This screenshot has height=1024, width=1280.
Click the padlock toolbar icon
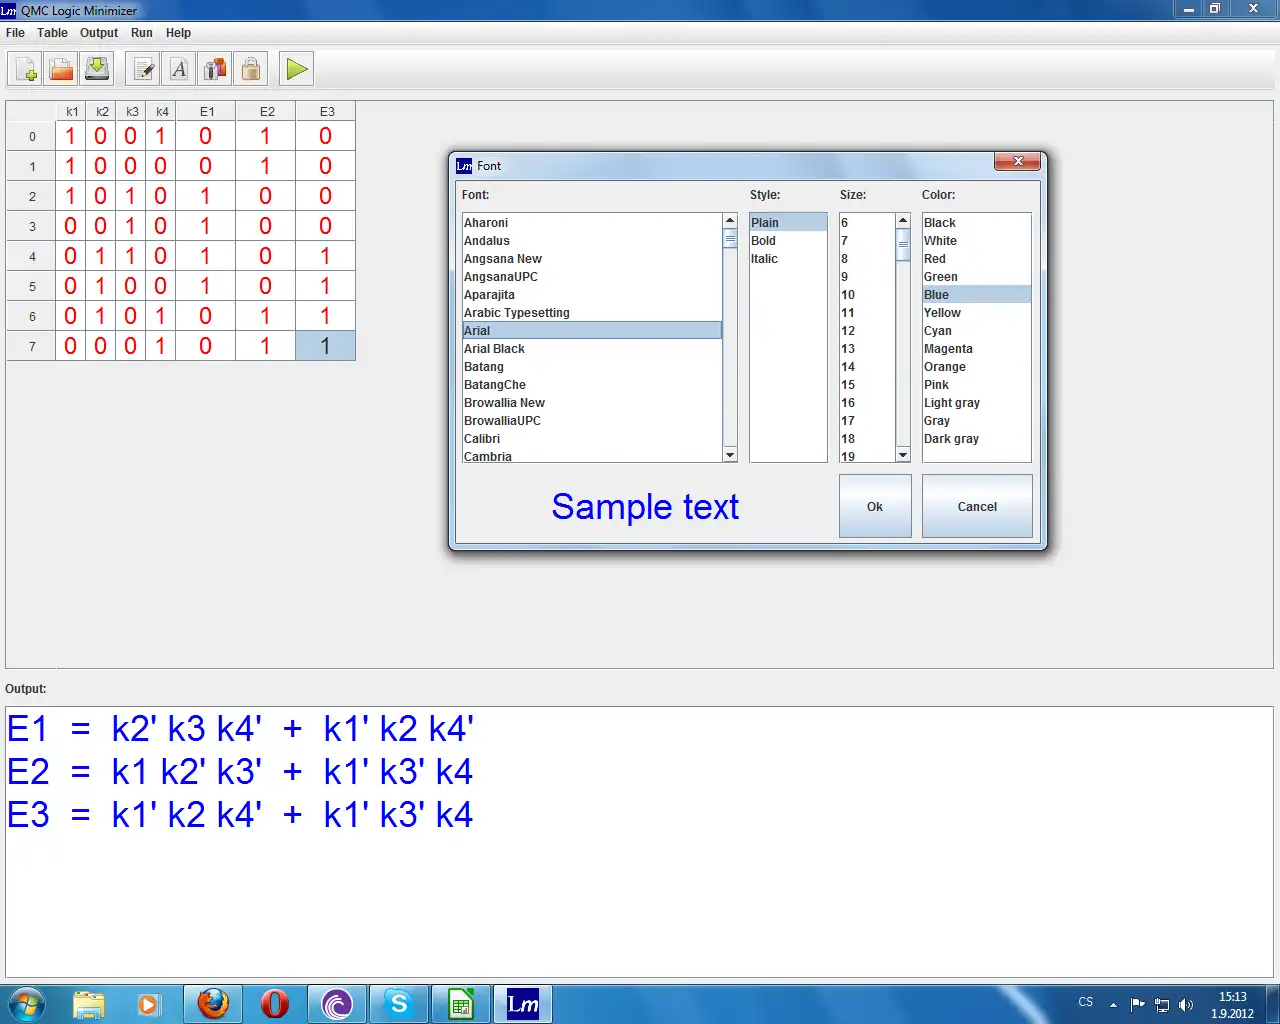[251, 69]
